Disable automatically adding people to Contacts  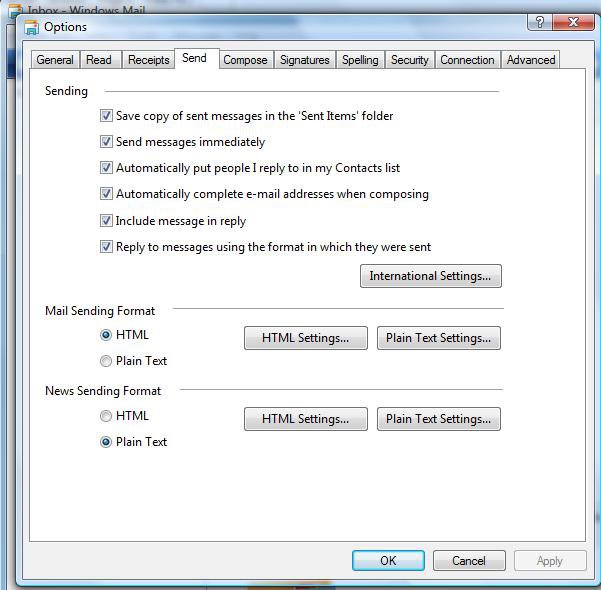[x=106, y=168]
